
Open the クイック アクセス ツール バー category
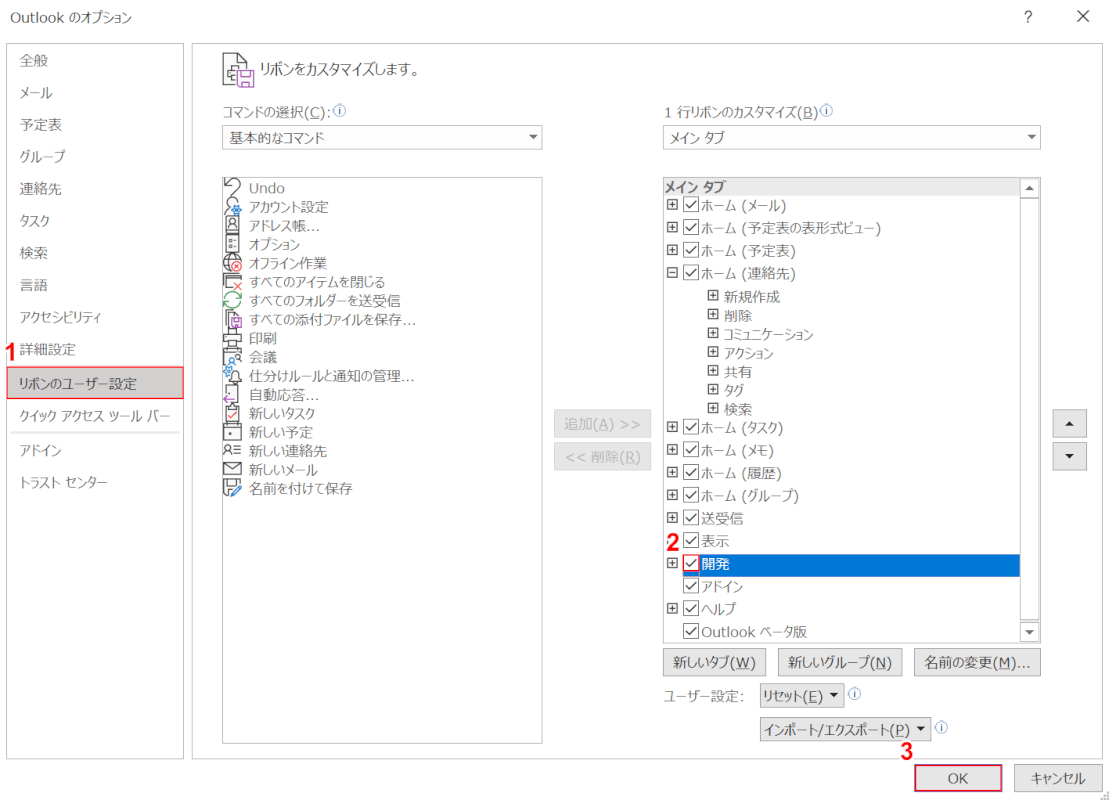pyautogui.click(x=95, y=416)
